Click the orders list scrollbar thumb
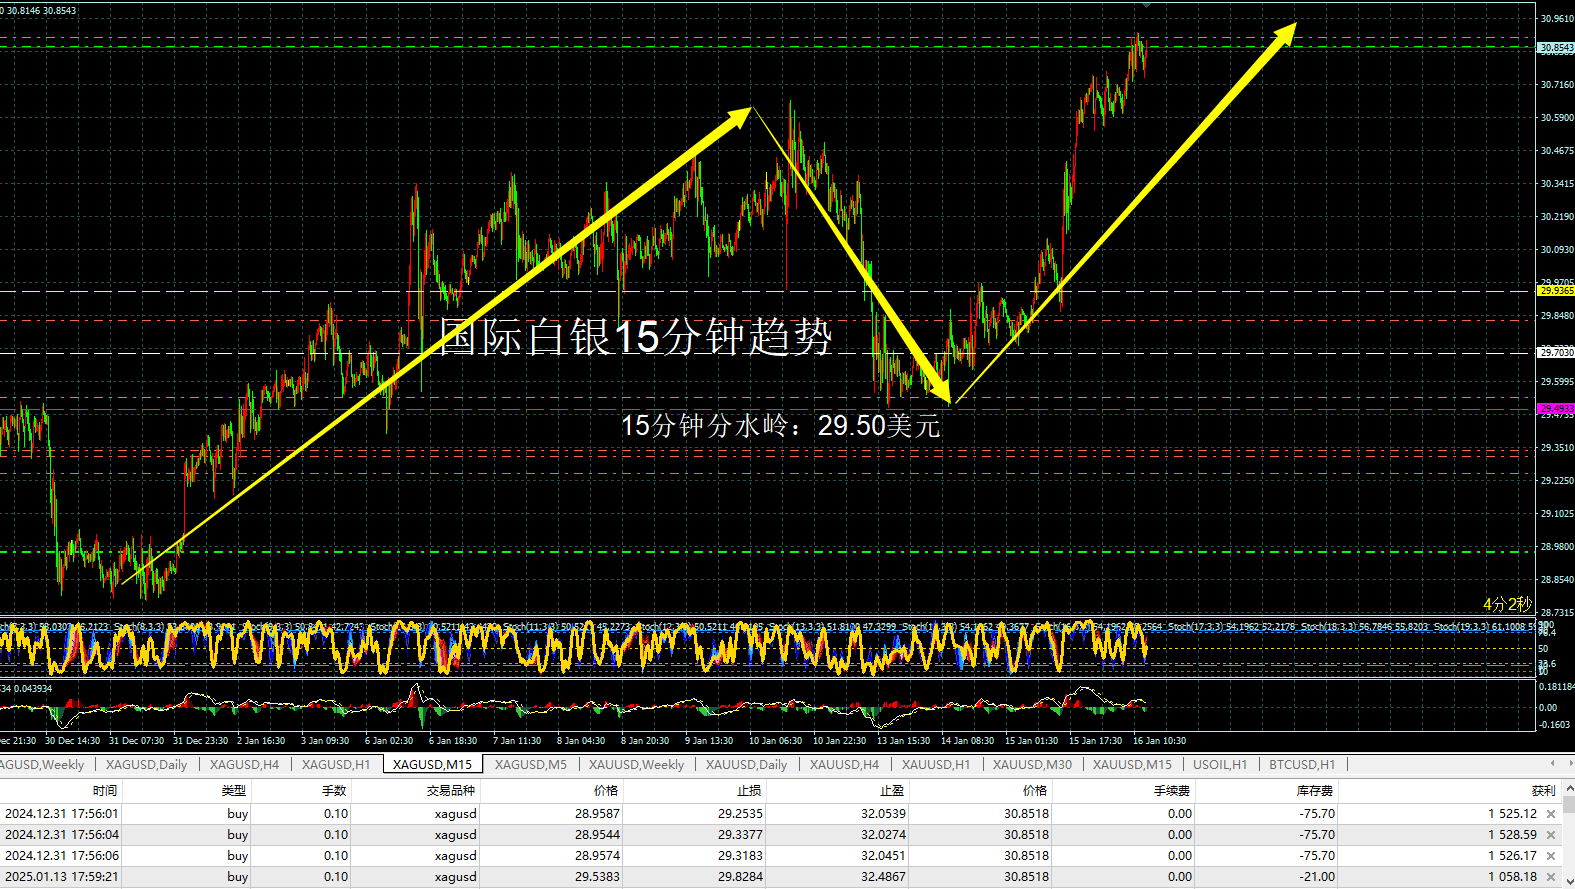The width and height of the screenshot is (1575, 889). click(1568, 804)
